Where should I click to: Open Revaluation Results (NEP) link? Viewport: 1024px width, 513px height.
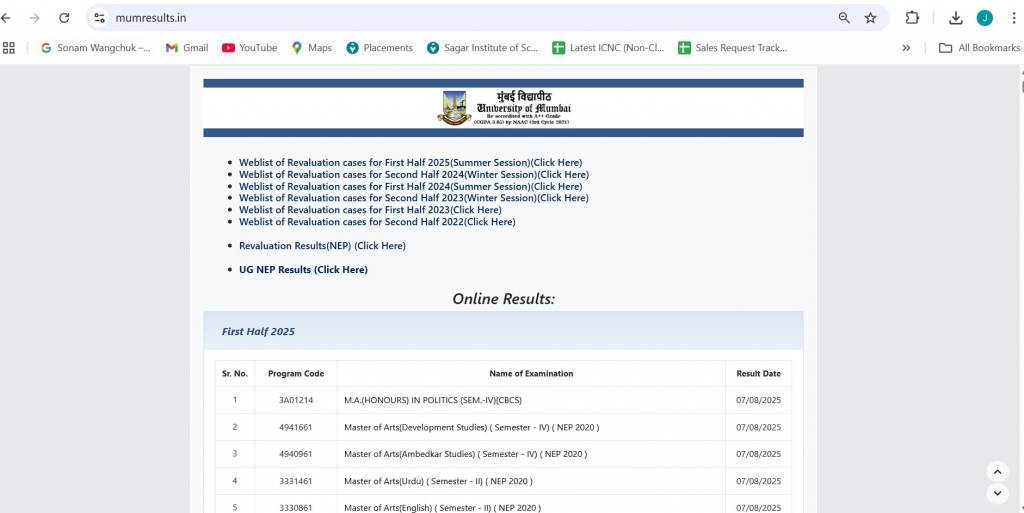(322, 246)
